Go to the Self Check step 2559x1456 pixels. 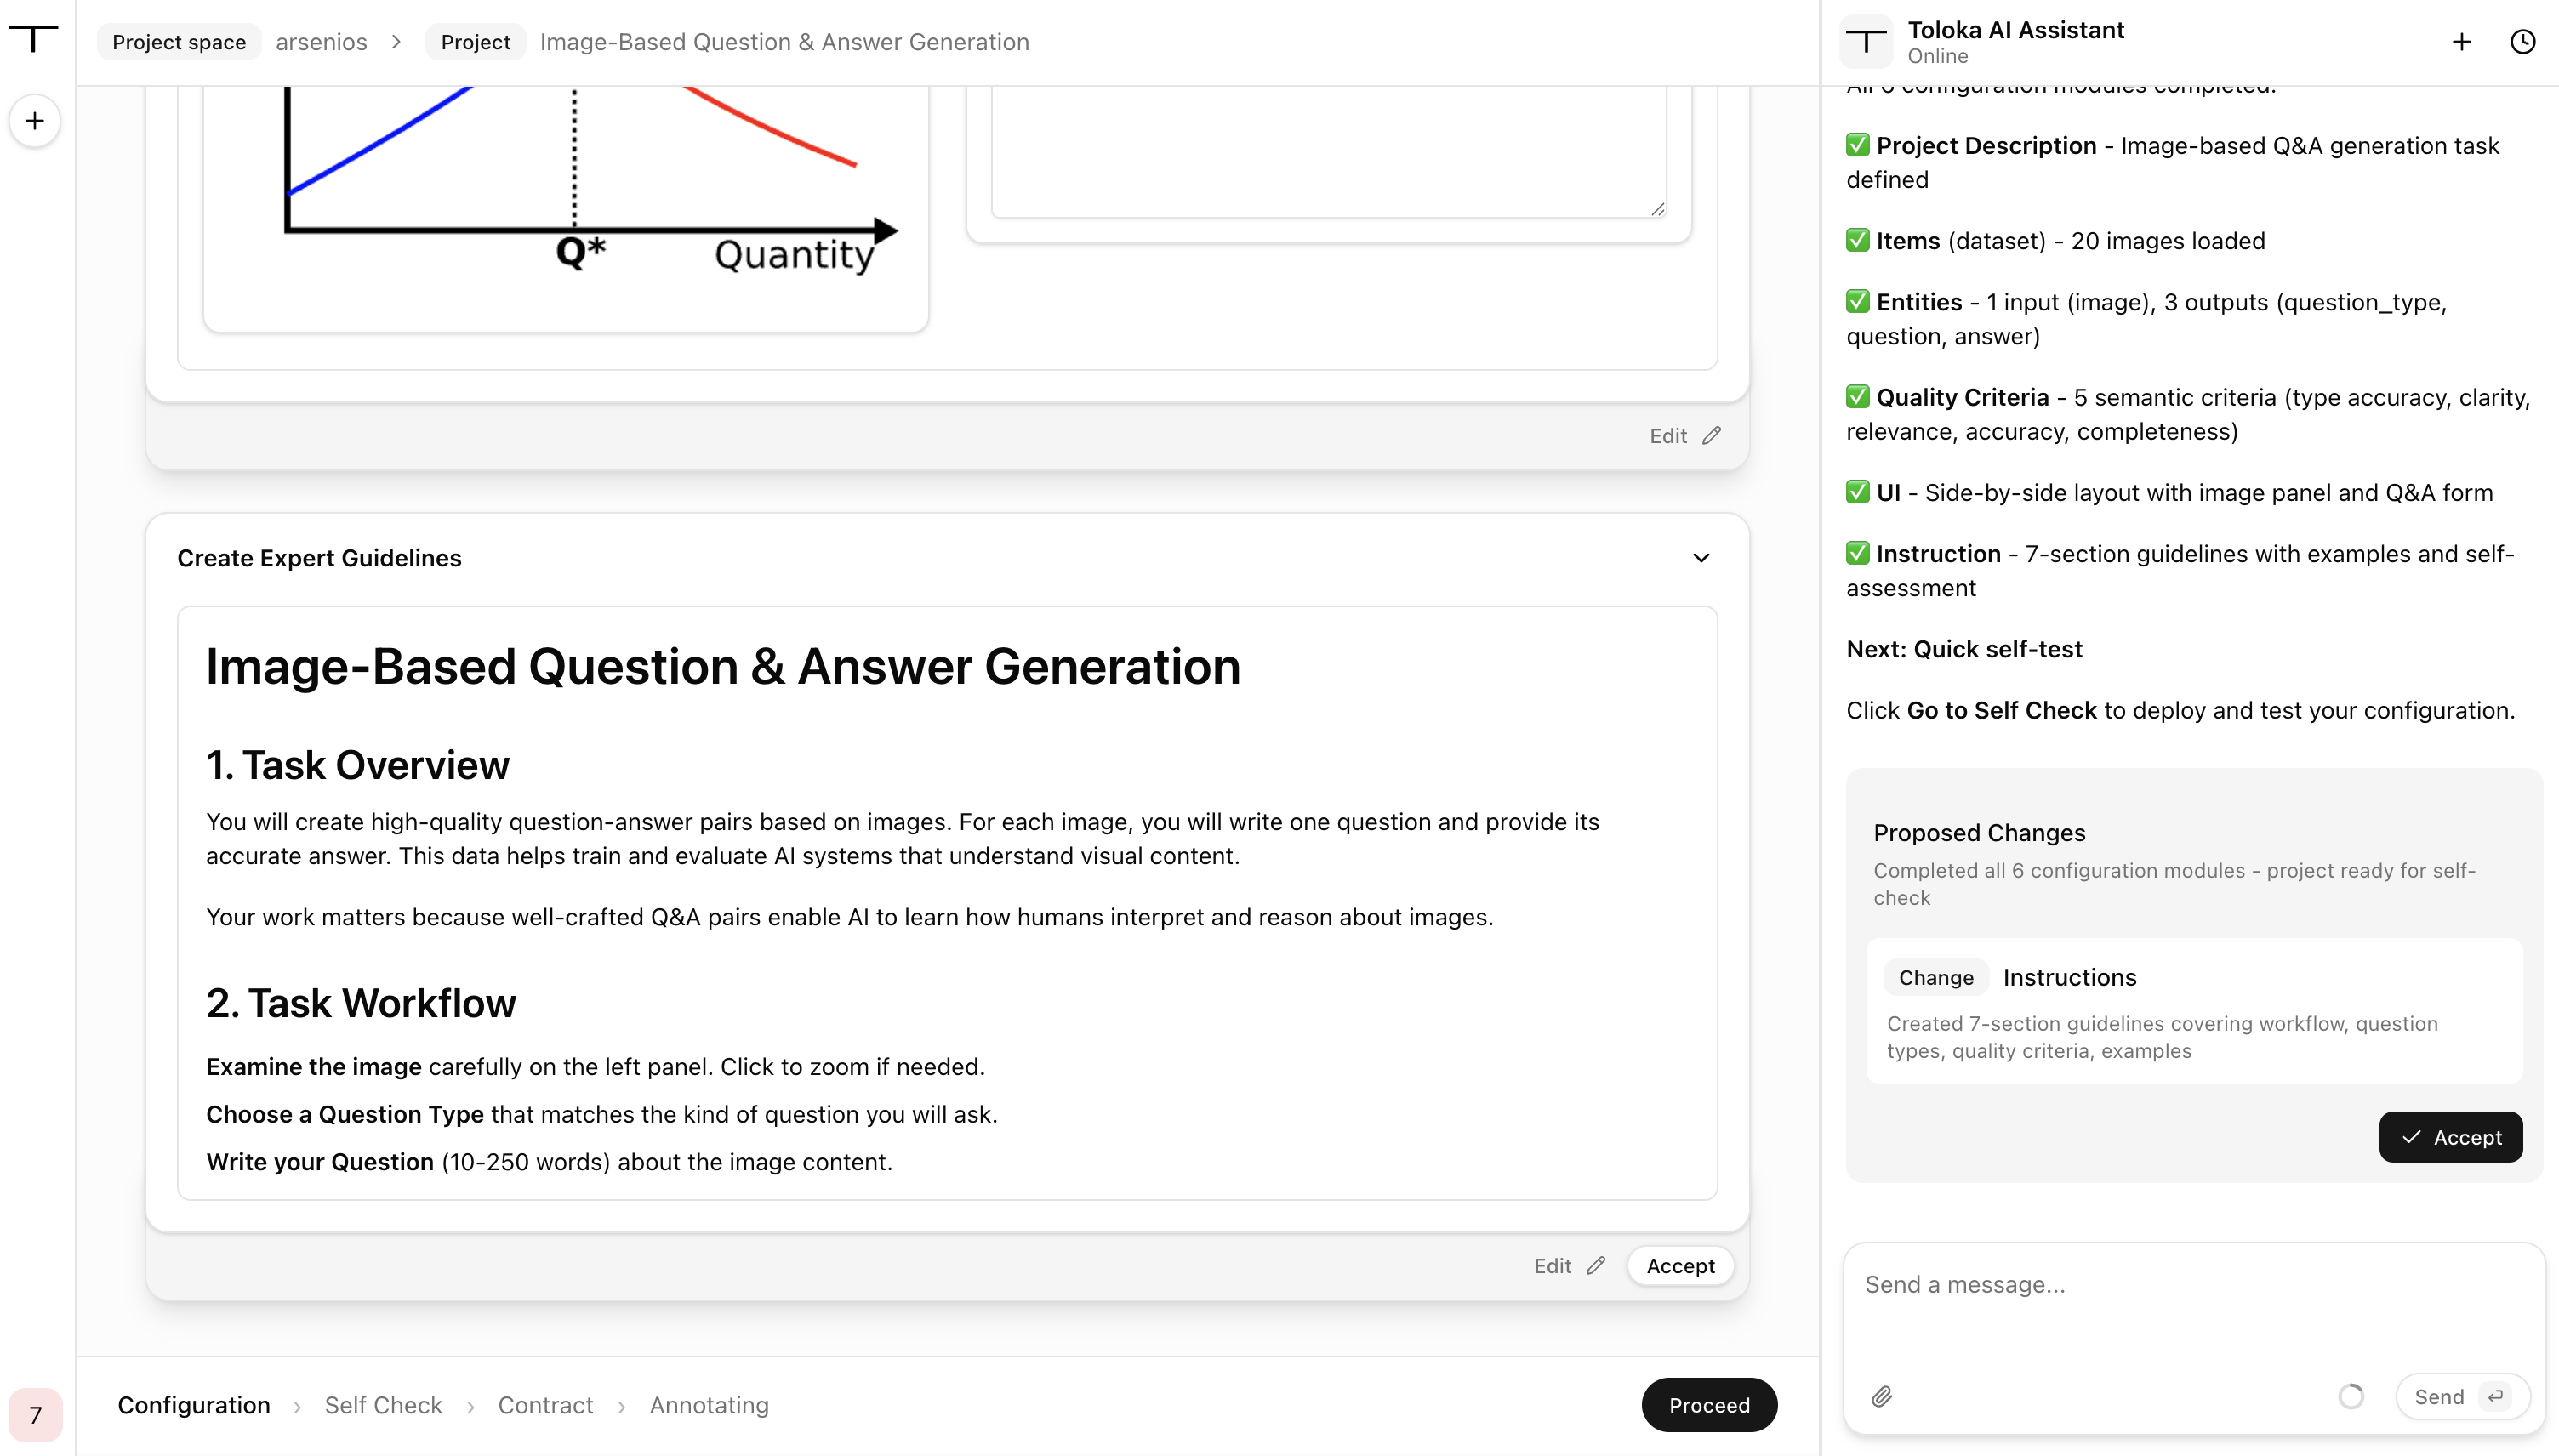tap(383, 1405)
